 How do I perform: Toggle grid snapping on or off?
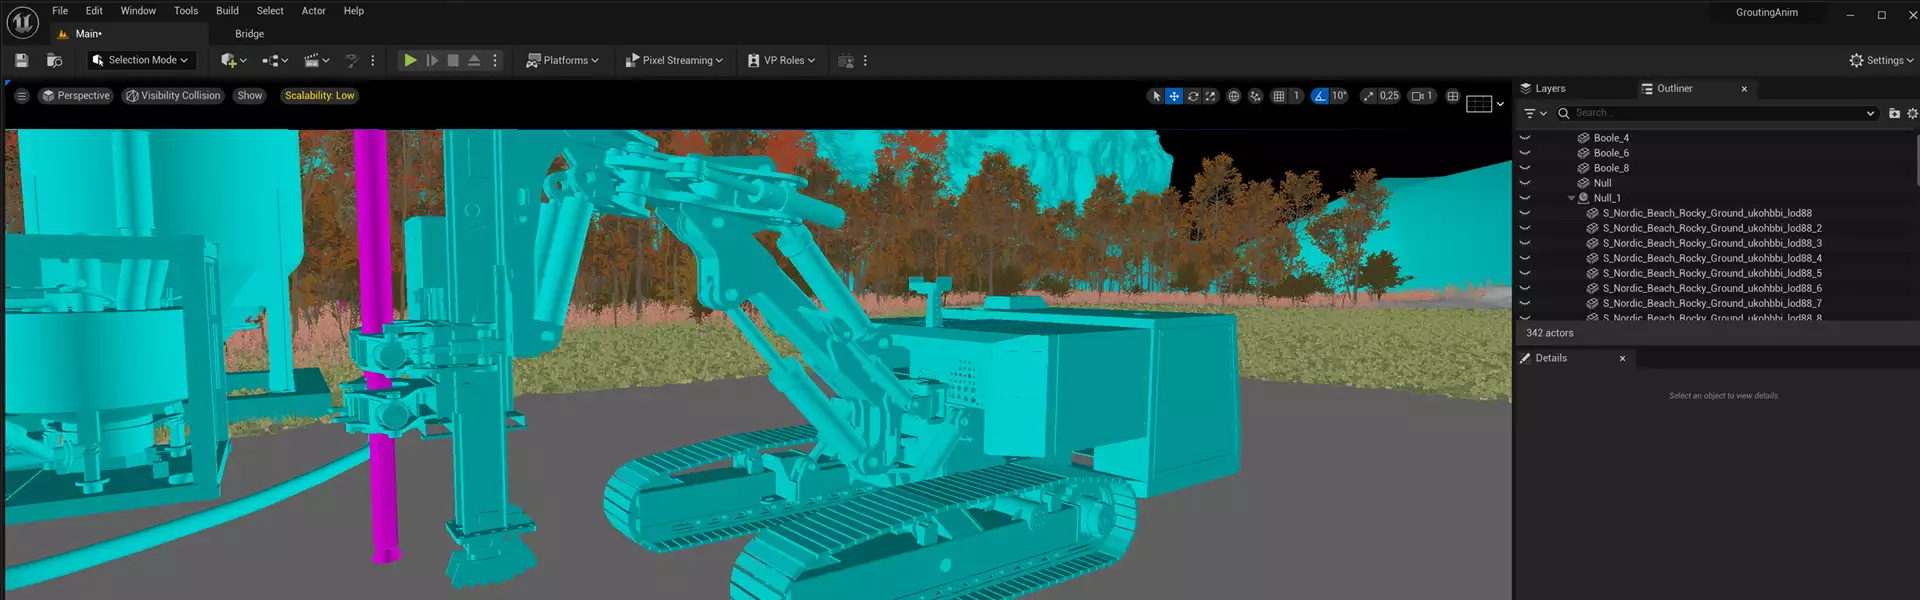tap(1279, 96)
